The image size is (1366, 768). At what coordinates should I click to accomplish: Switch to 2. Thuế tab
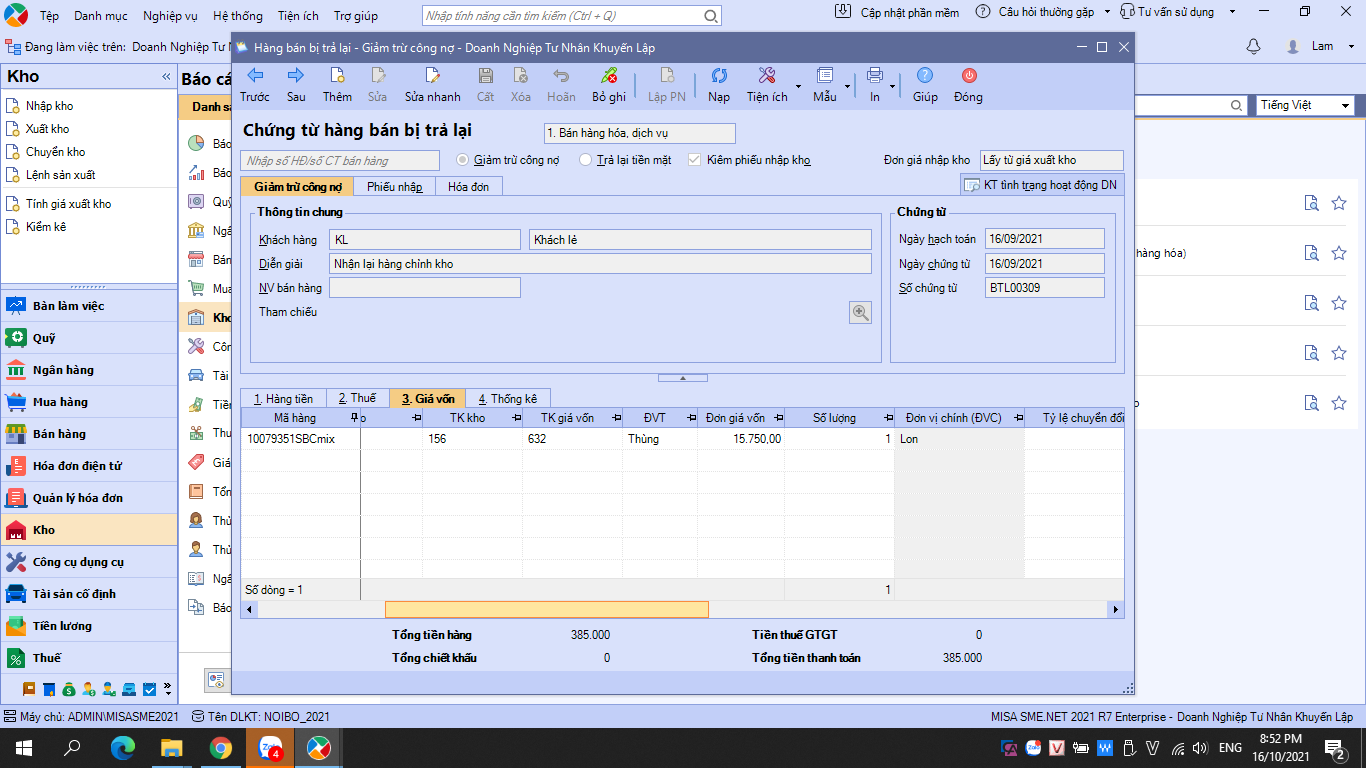(357, 398)
